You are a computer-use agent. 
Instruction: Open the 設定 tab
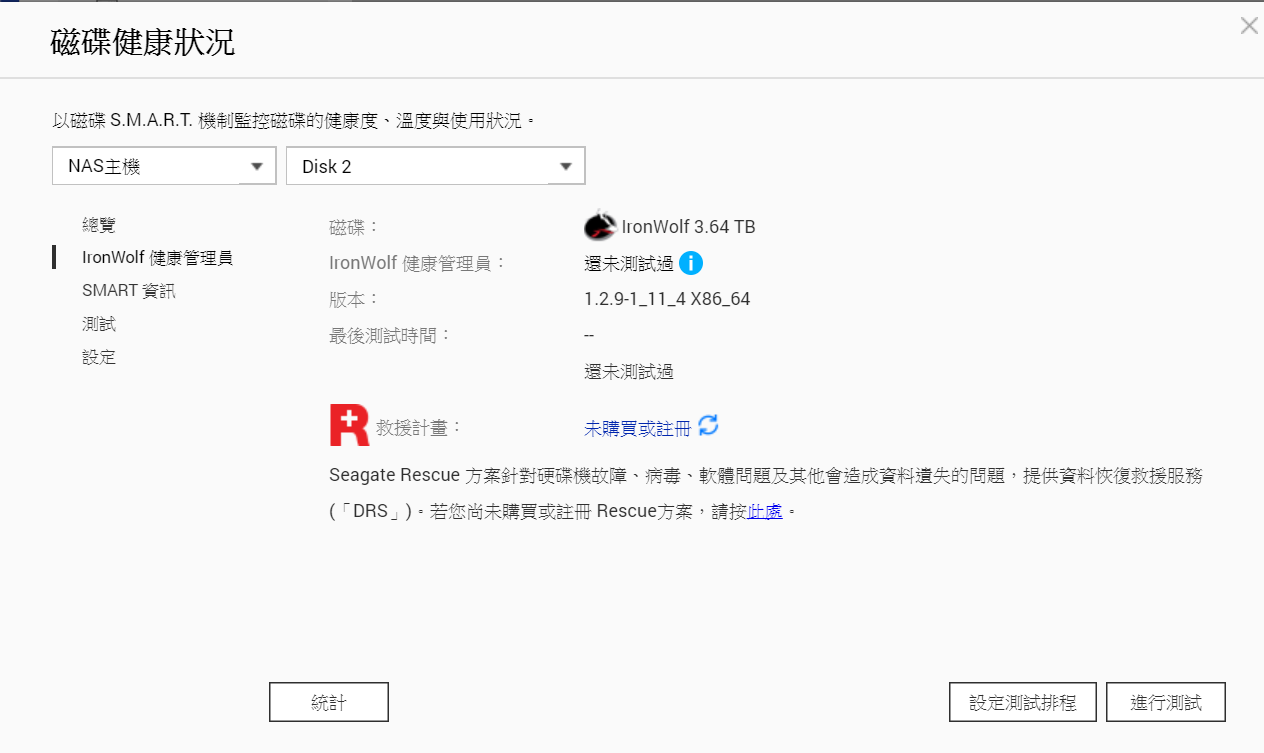pos(99,357)
